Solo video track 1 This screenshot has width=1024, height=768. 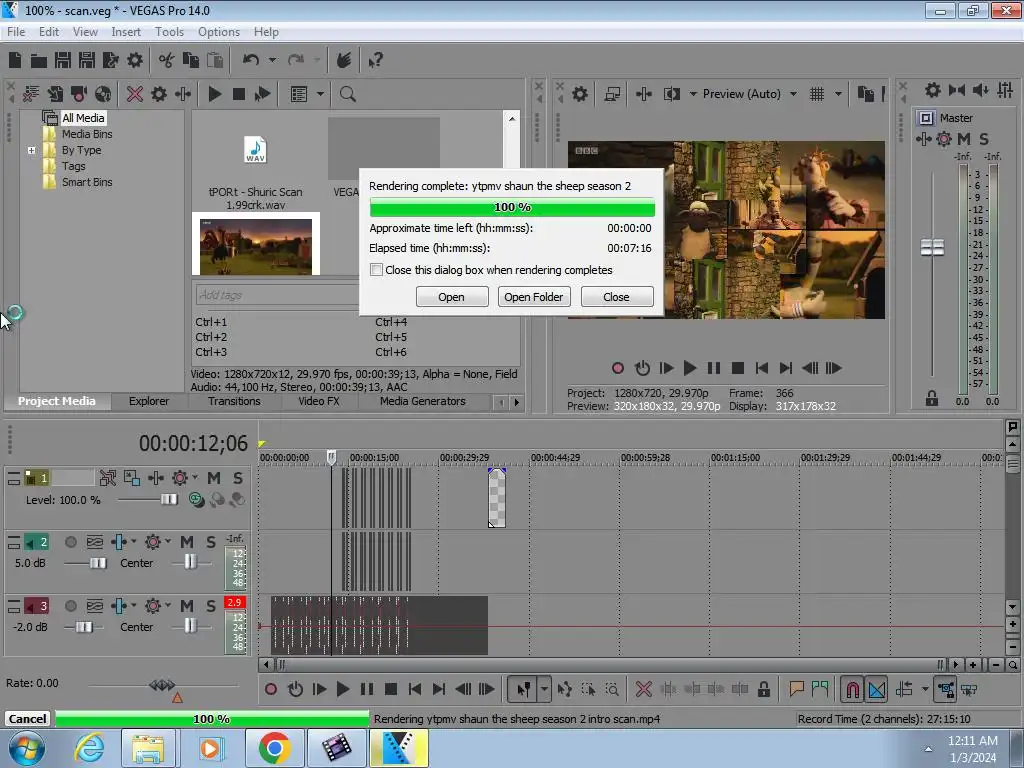(x=238, y=478)
